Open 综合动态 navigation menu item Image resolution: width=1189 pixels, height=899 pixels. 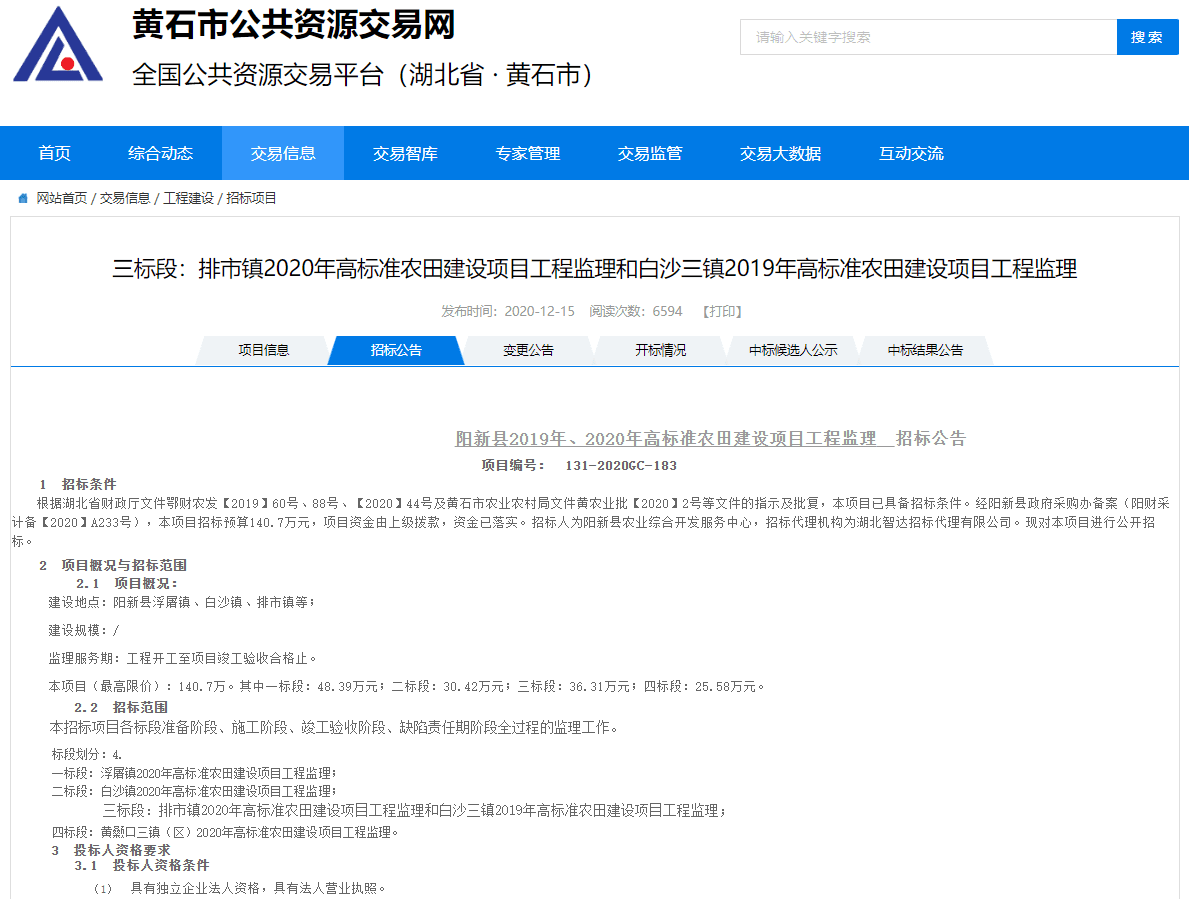click(160, 153)
